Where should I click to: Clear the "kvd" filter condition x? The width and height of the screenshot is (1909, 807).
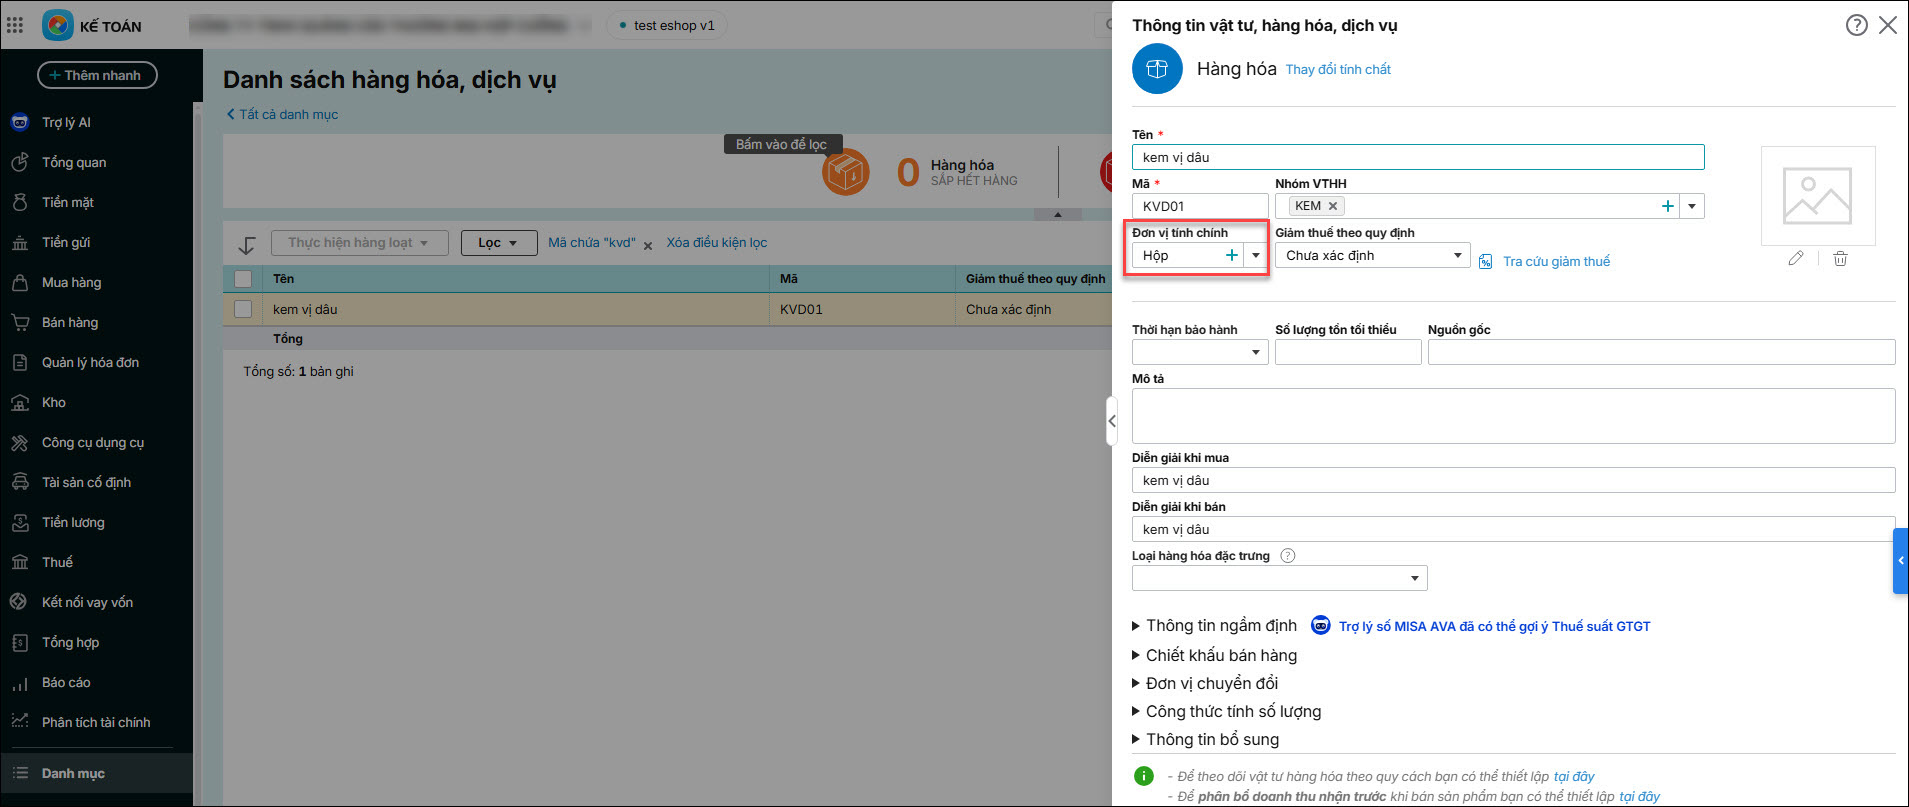coord(648,245)
